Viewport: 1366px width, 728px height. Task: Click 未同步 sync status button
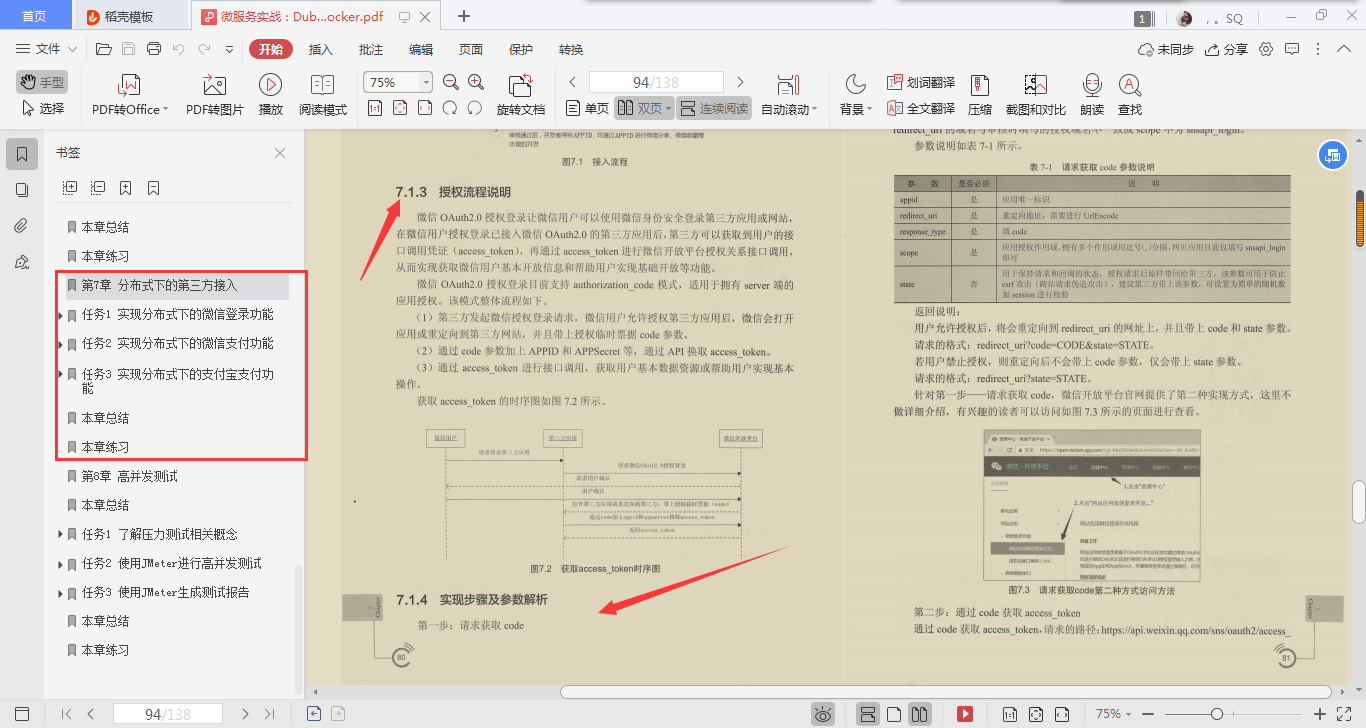pos(1166,49)
